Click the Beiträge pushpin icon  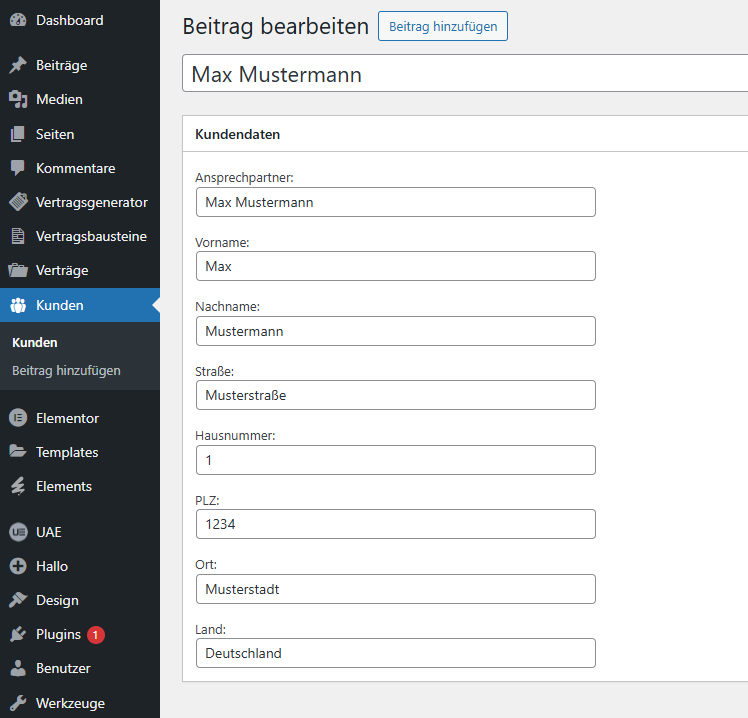point(18,65)
